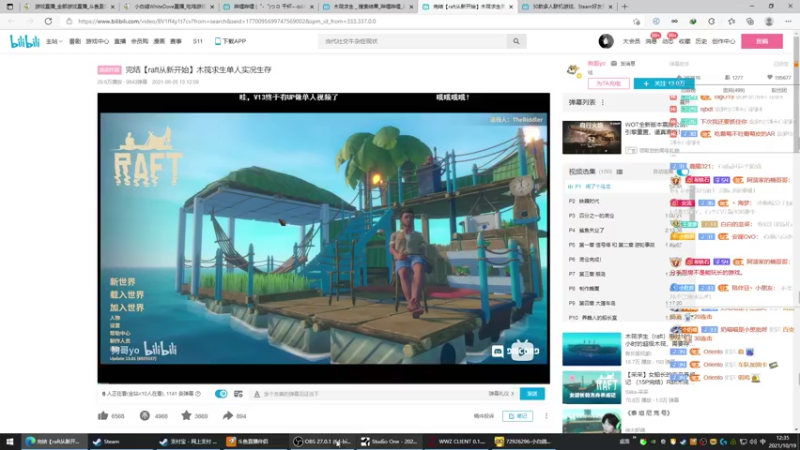Open the more options dots near notes button
The height and width of the screenshot is (450, 800).
pos(546,416)
